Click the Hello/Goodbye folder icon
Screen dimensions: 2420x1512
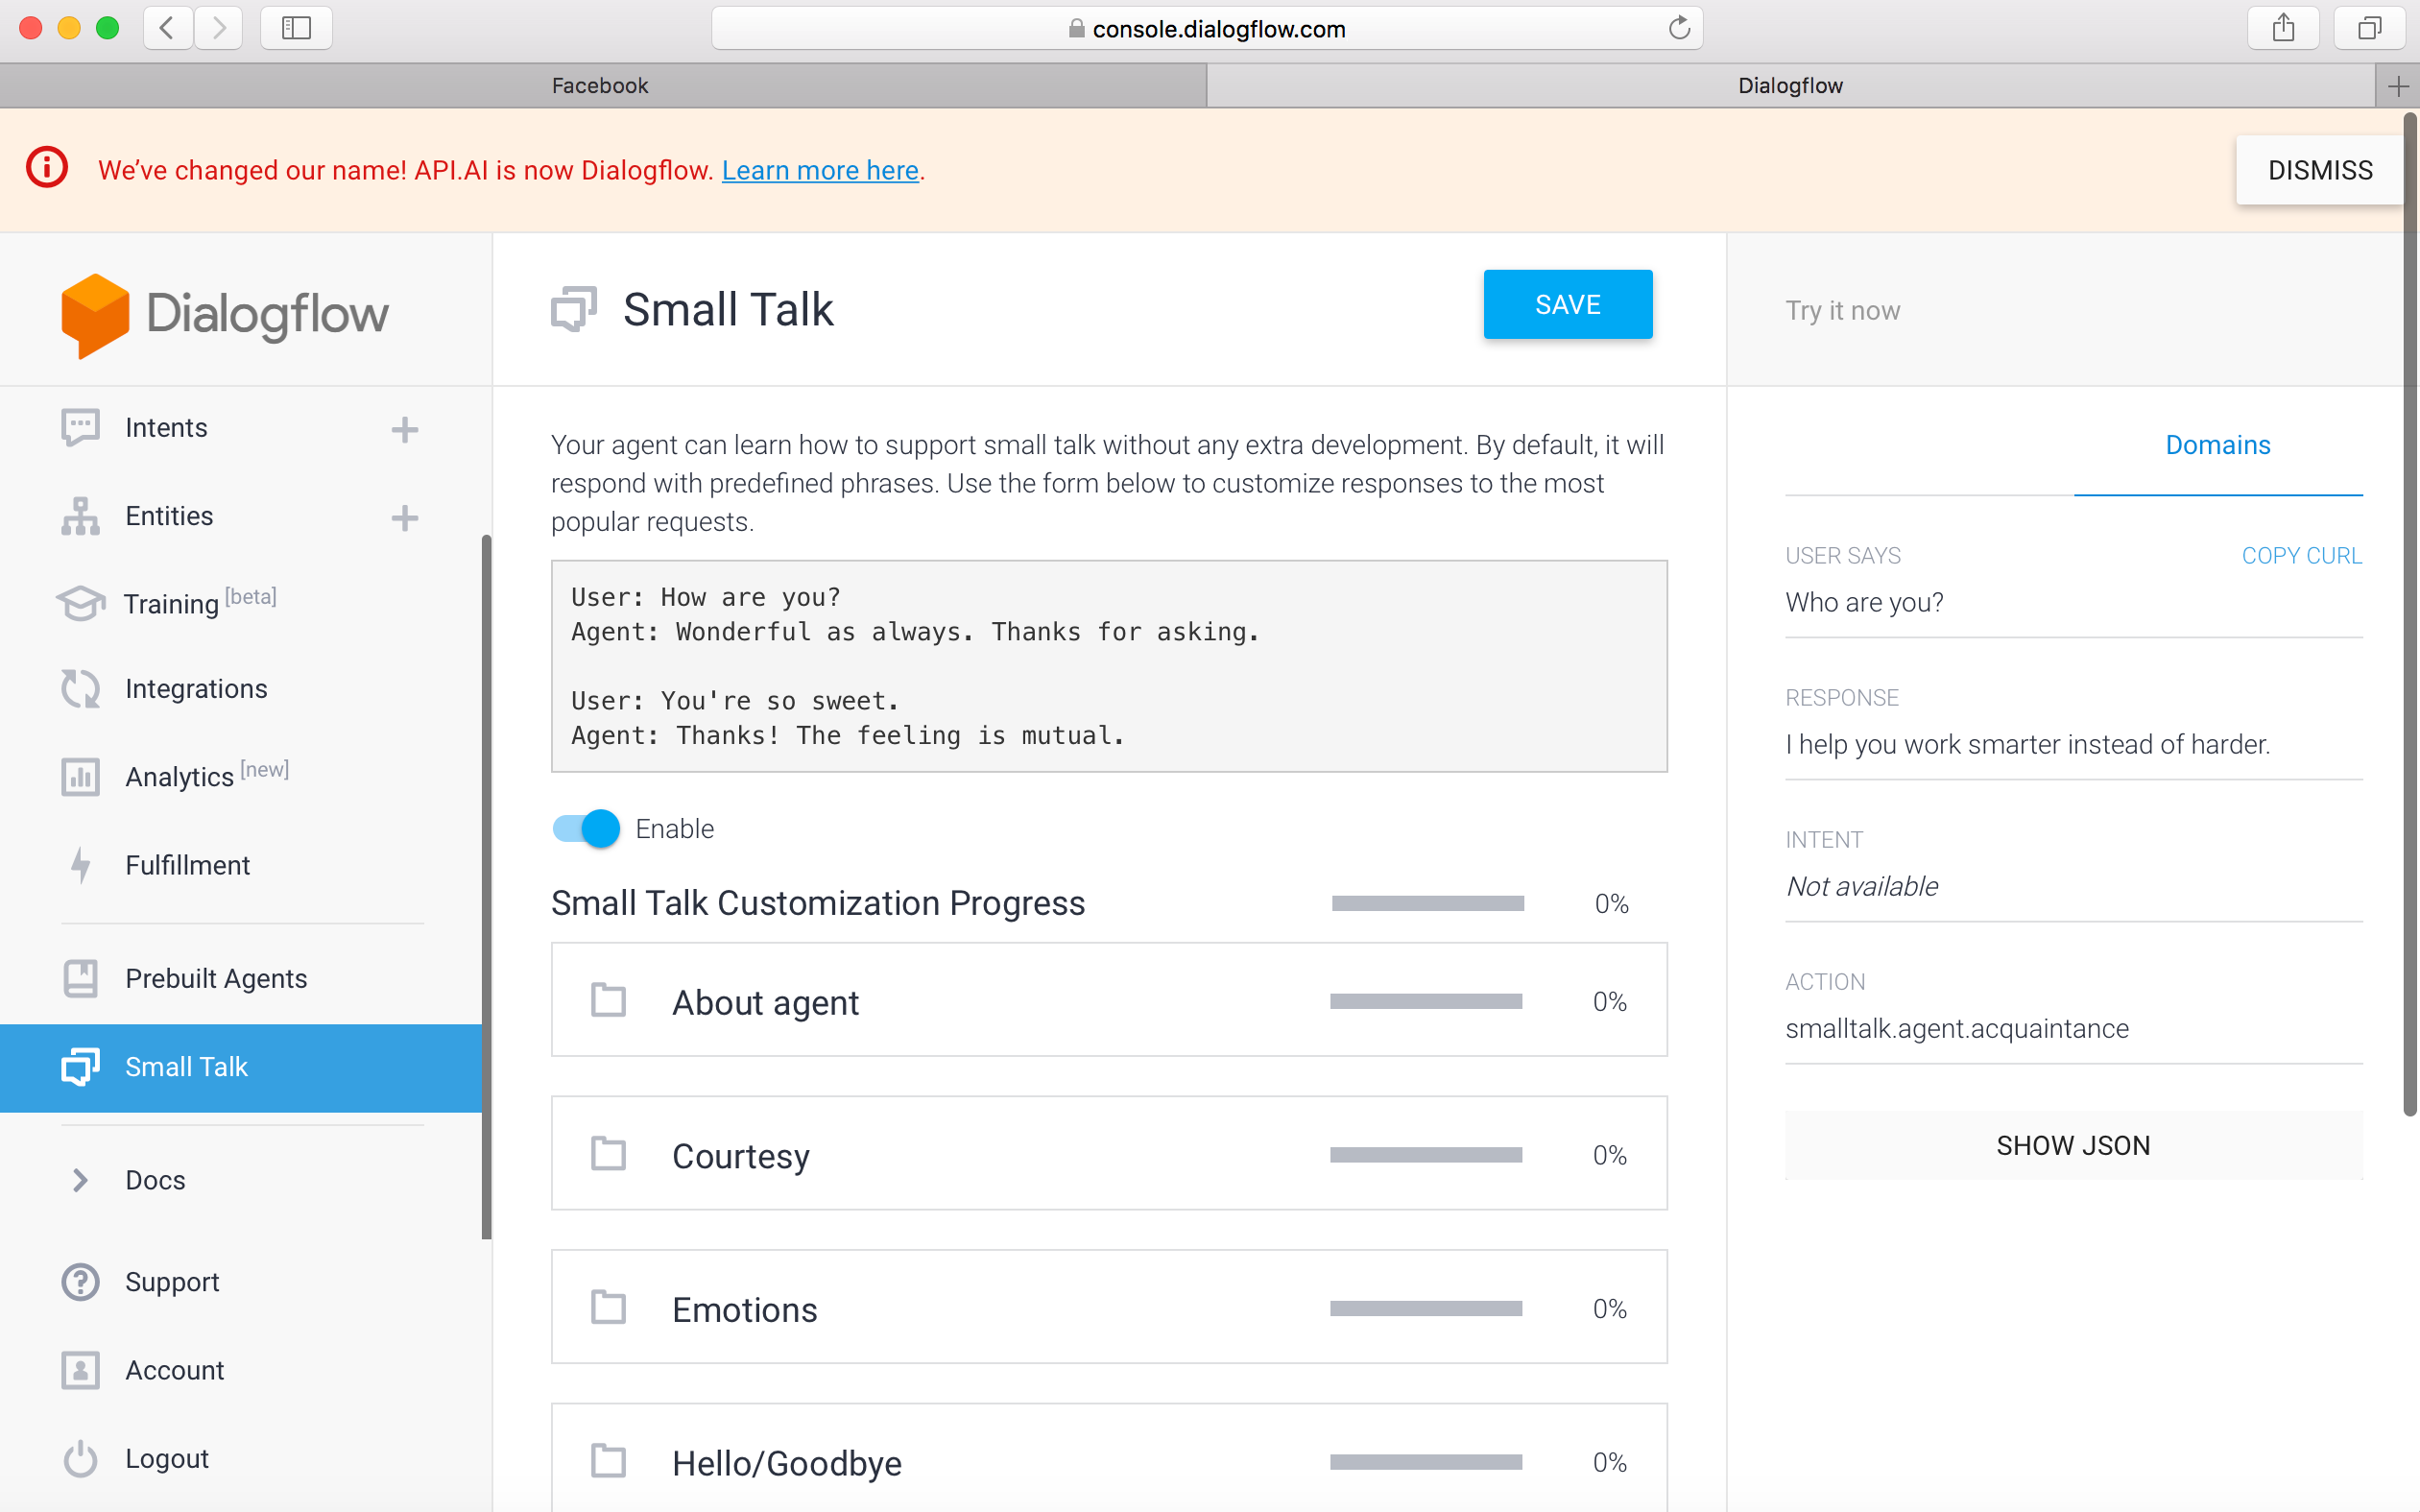pos(608,1461)
